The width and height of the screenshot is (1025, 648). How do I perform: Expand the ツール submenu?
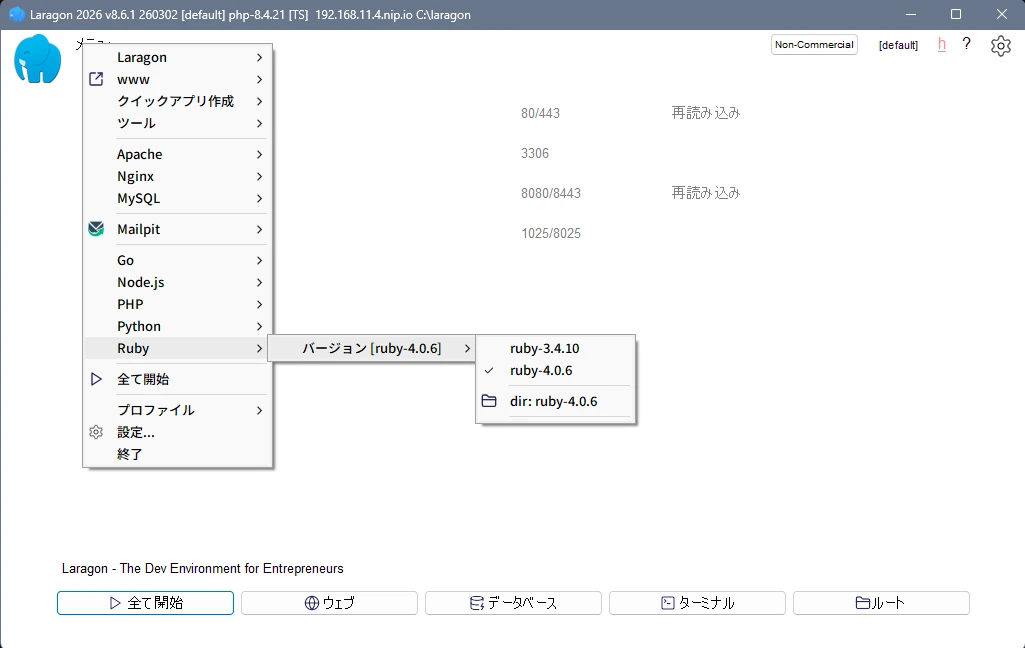point(177,123)
